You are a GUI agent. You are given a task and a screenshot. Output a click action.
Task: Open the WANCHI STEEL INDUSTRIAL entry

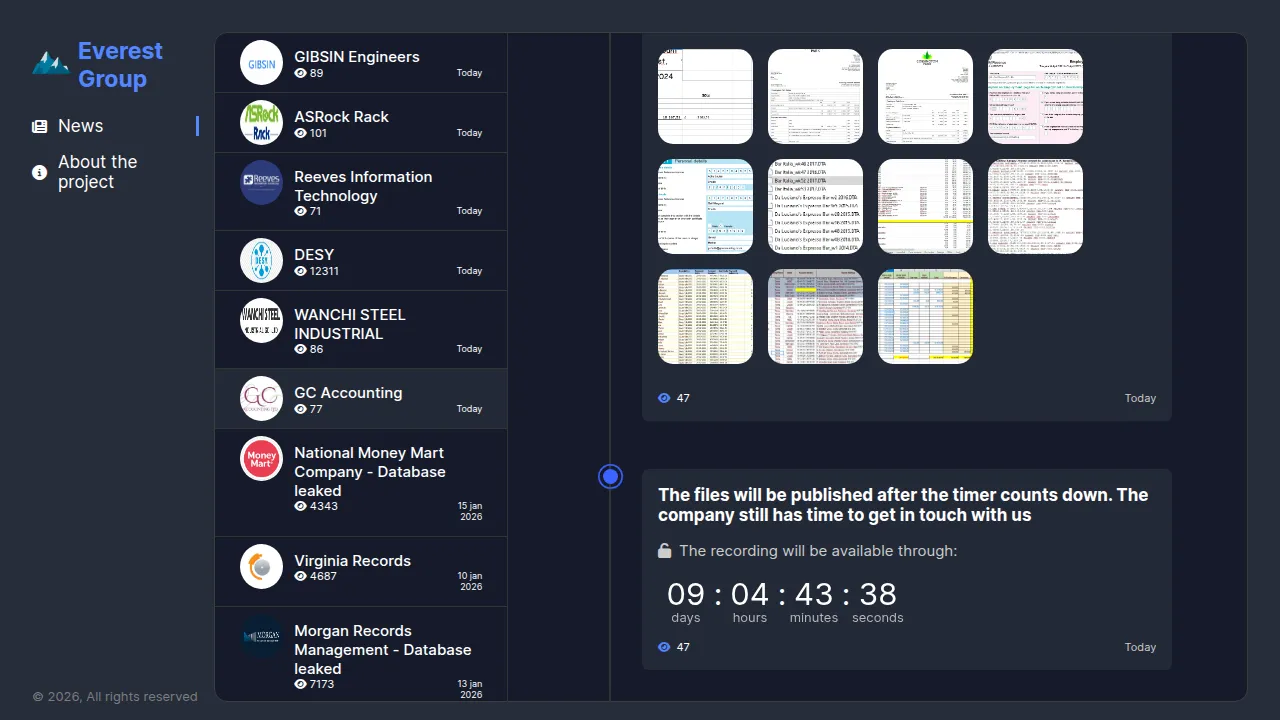pyautogui.click(x=361, y=330)
